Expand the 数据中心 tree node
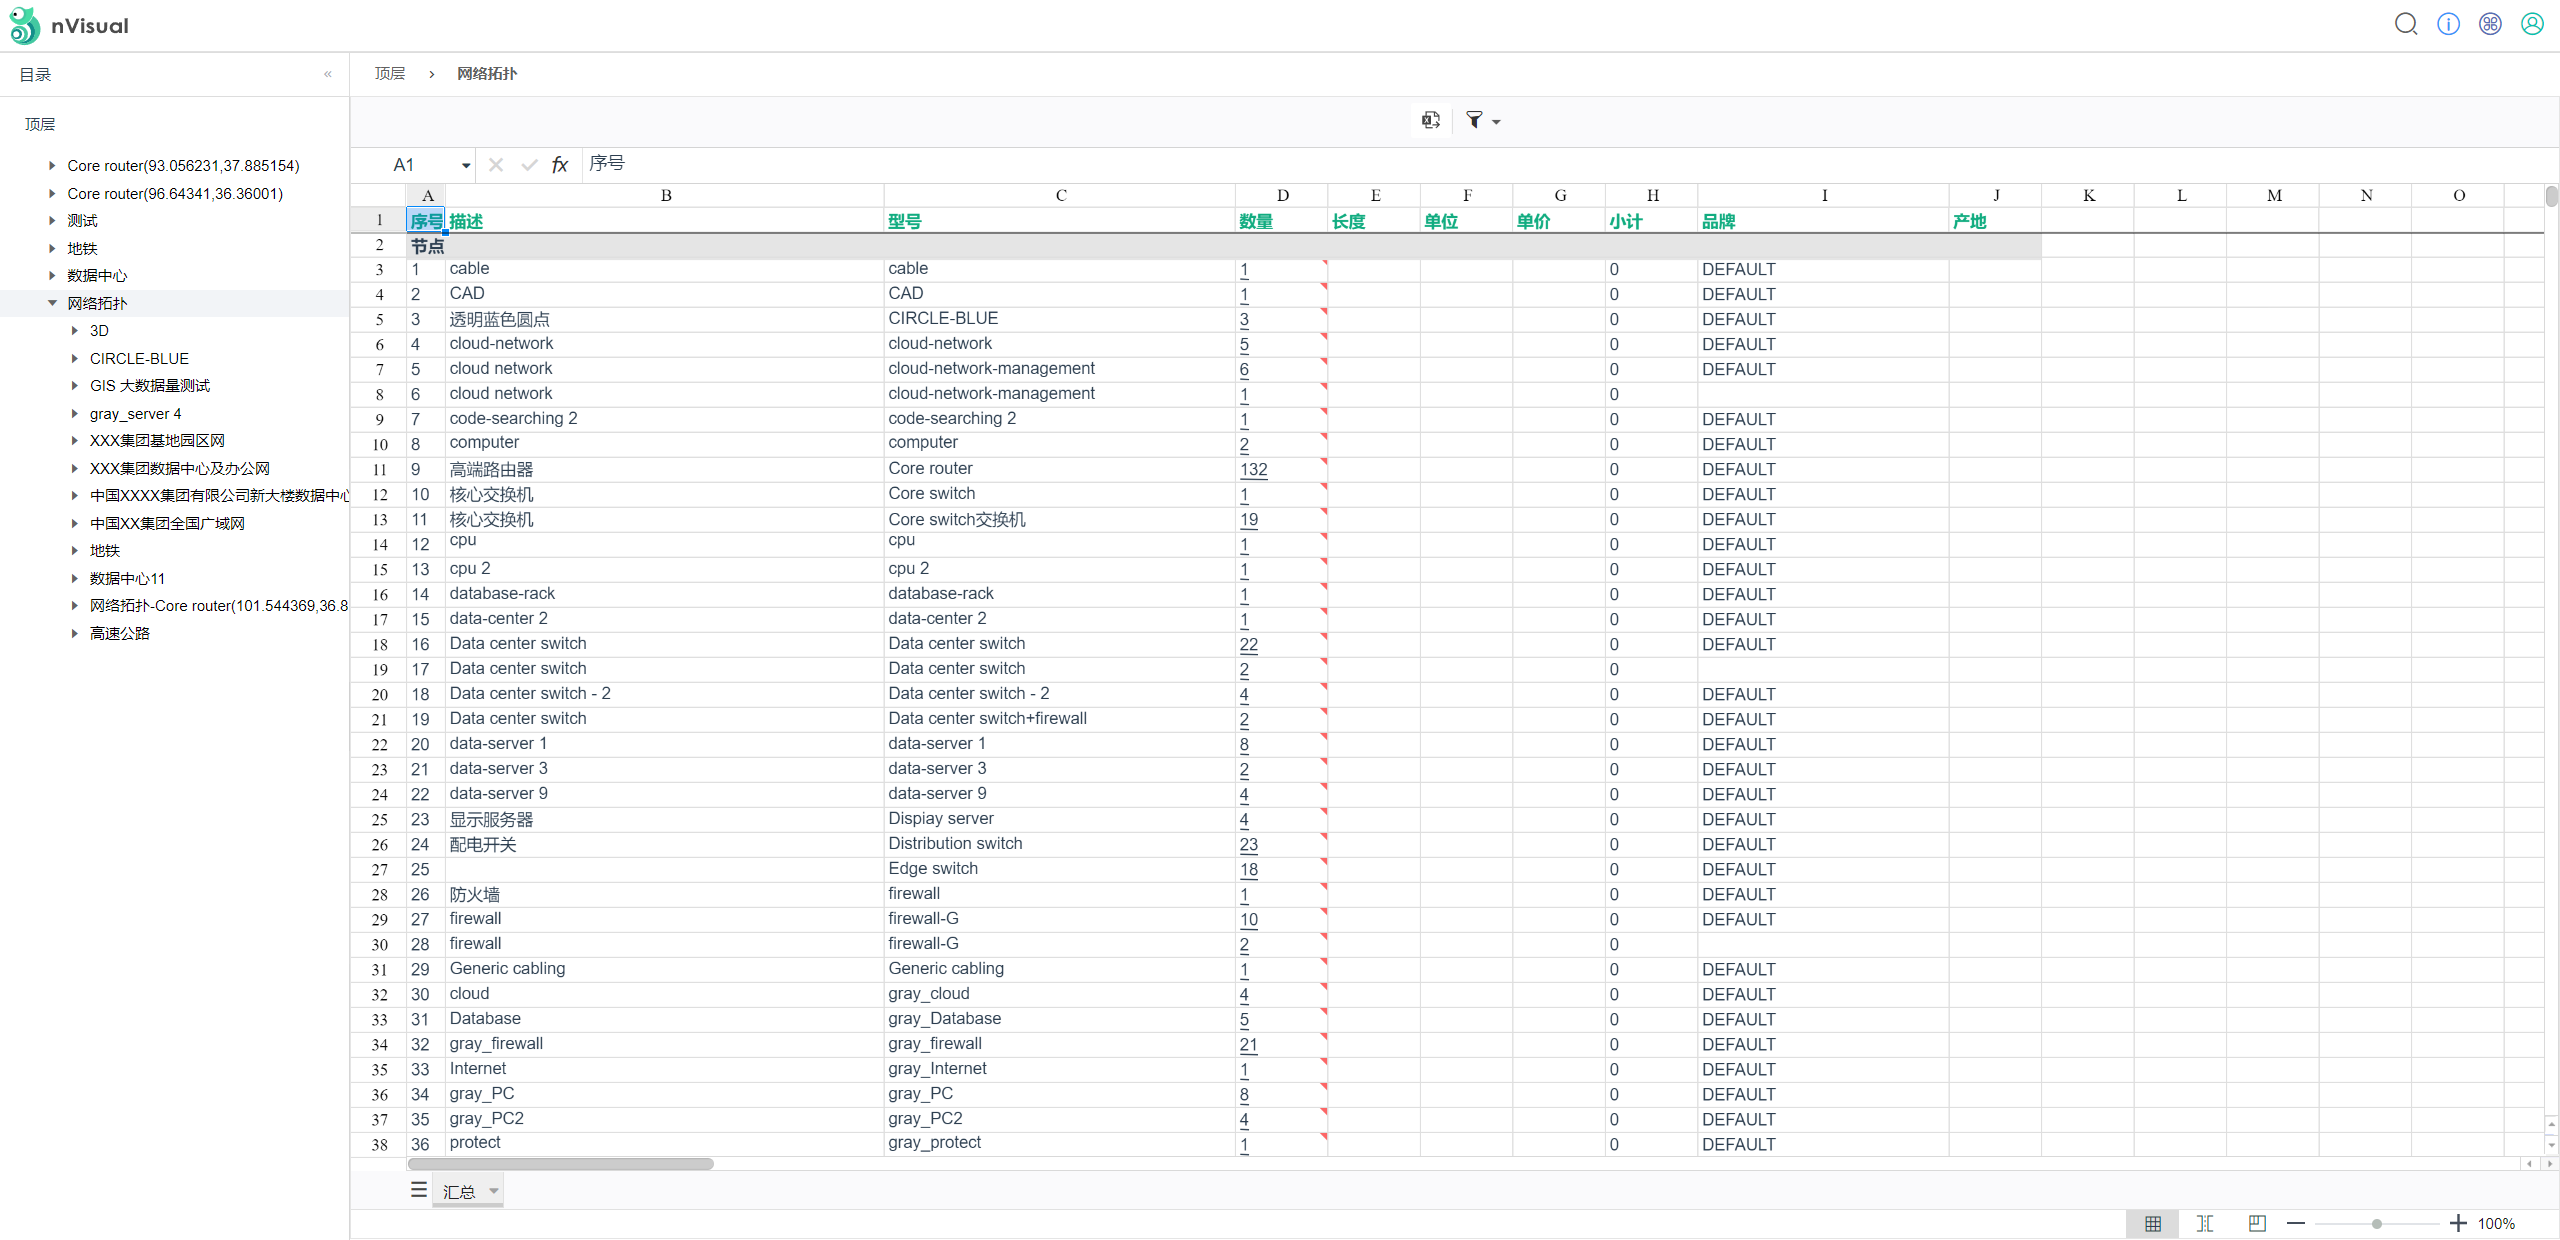Viewport: 2560px width, 1240px height. click(x=52, y=275)
